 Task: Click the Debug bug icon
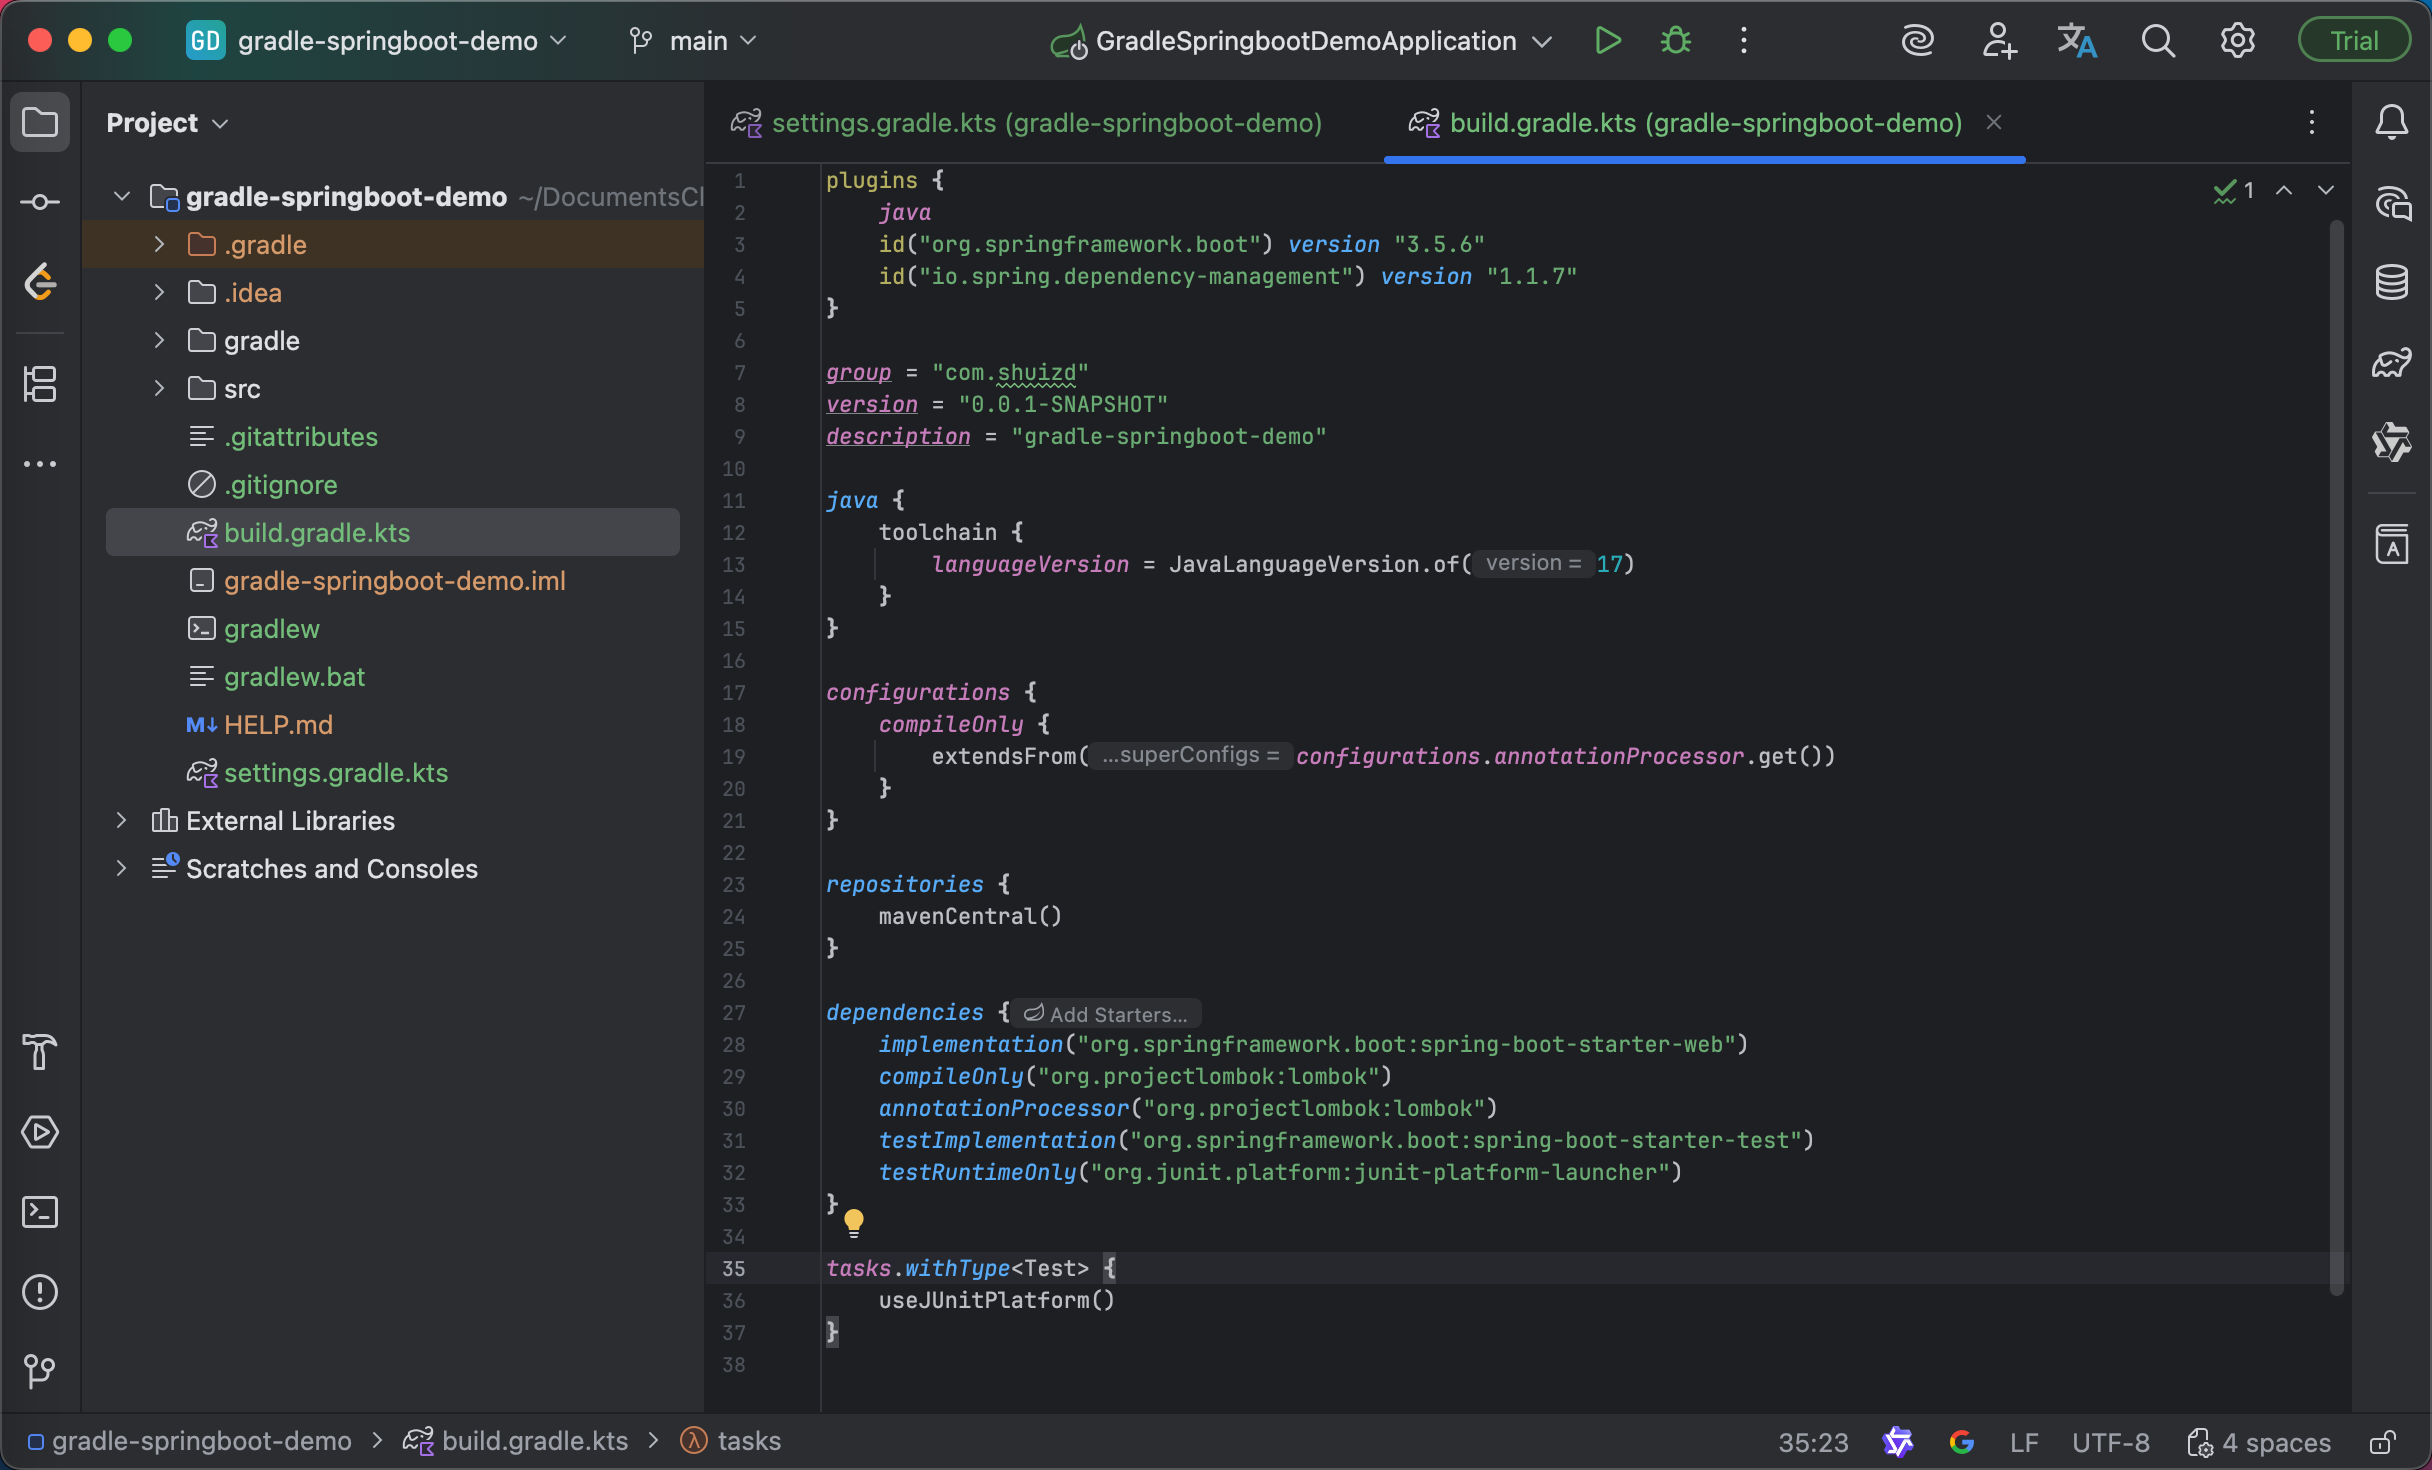(x=1676, y=41)
